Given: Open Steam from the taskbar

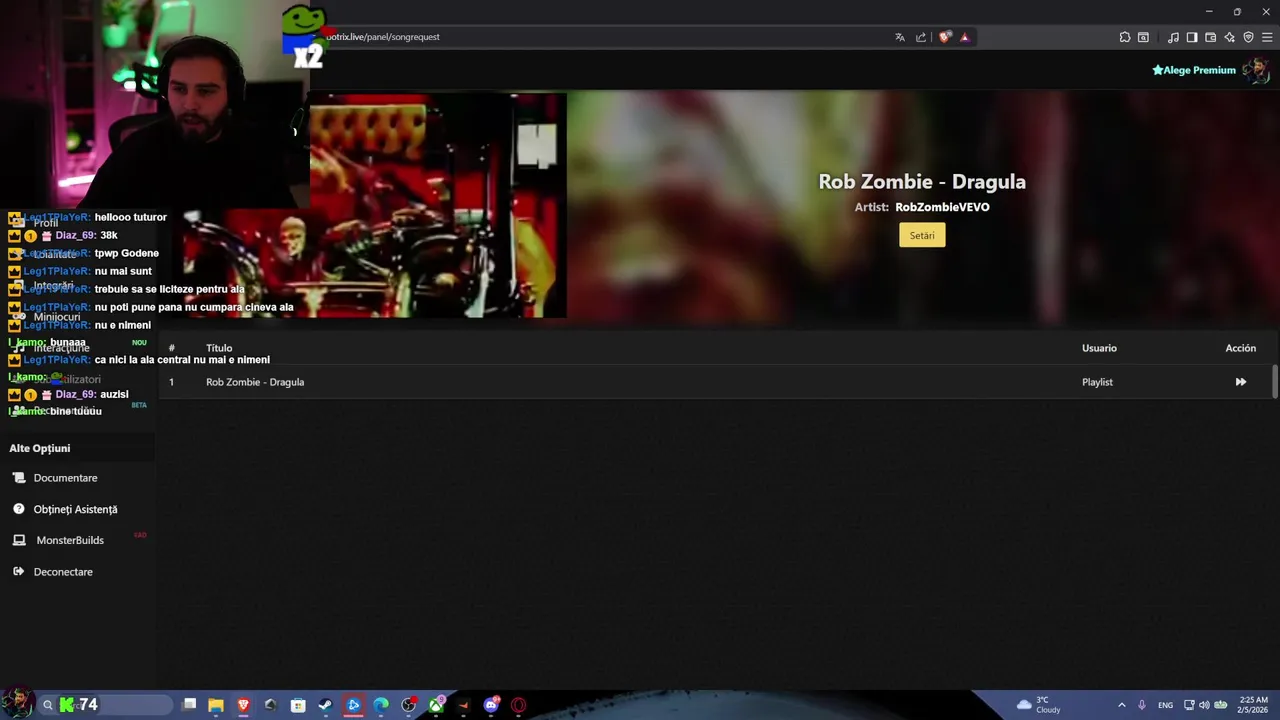Looking at the screenshot, I should coord(325,705).
